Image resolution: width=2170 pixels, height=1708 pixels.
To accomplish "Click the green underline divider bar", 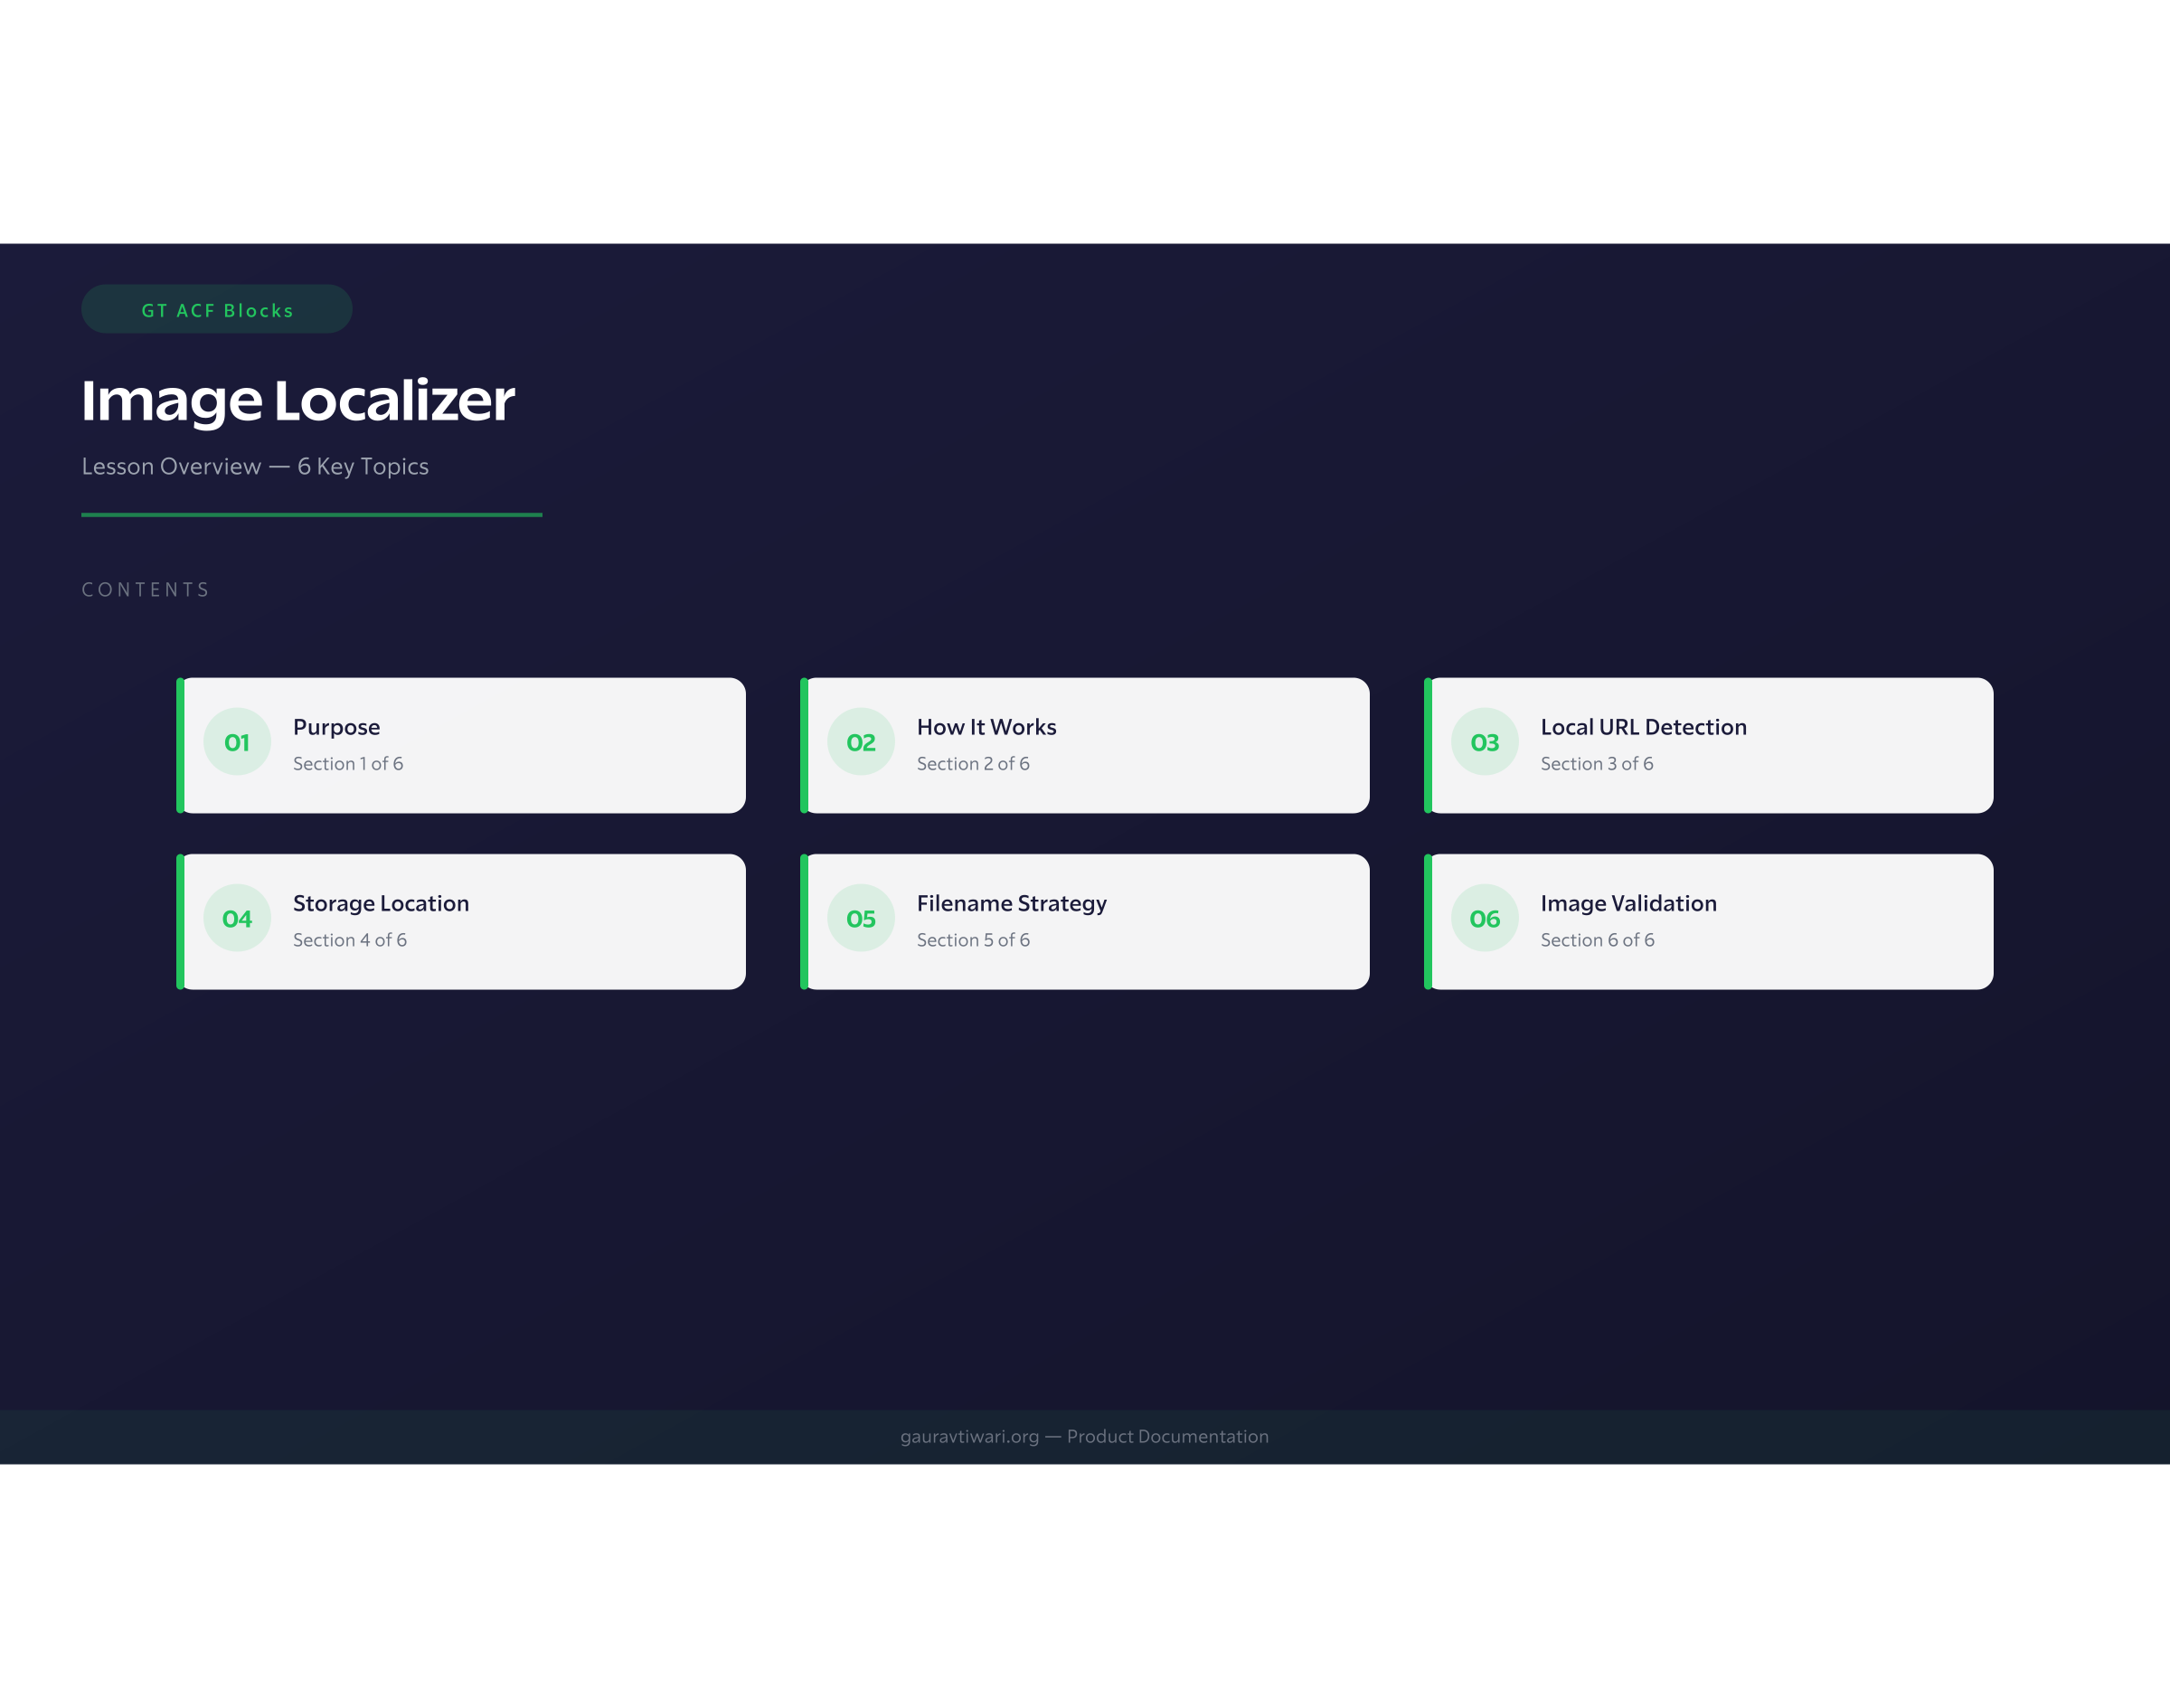I will pyautogui.click(x=311, y=515).
